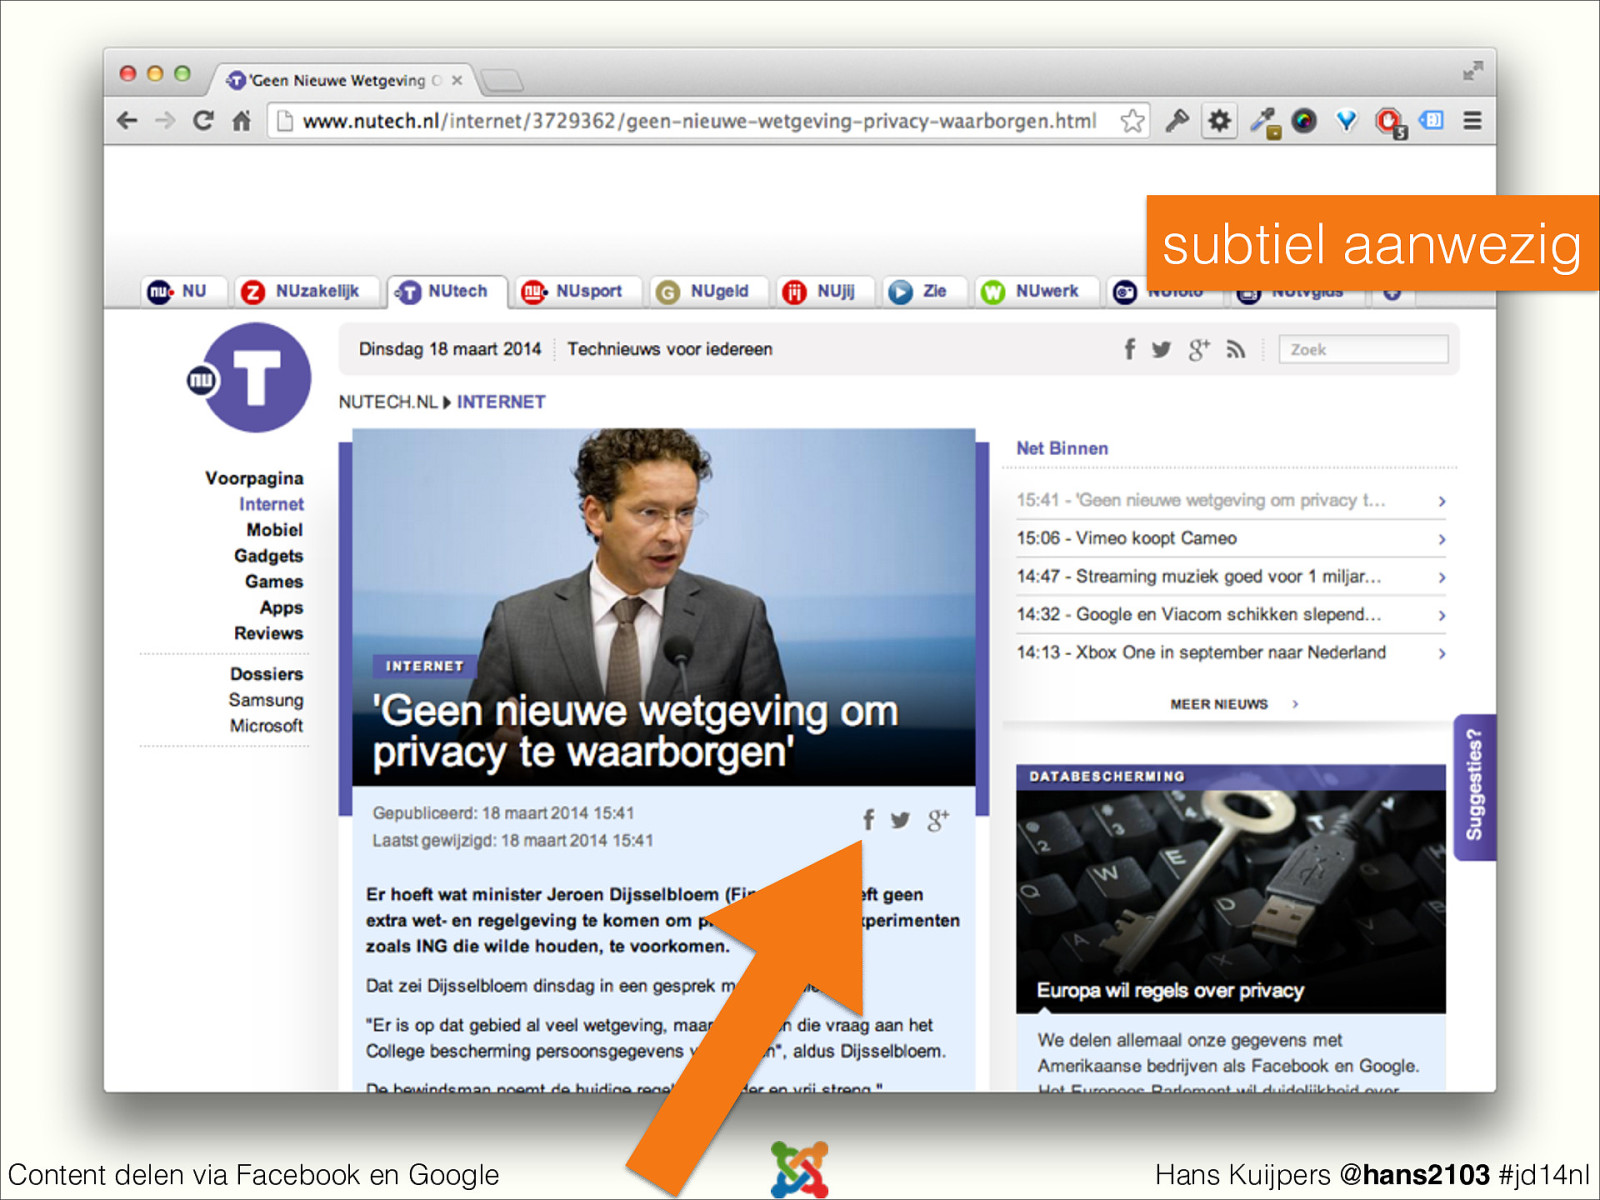This screenshot has width=1600, height=1200.
Task: Click chevron beside Google en Viacom item
Action: 1441,615
